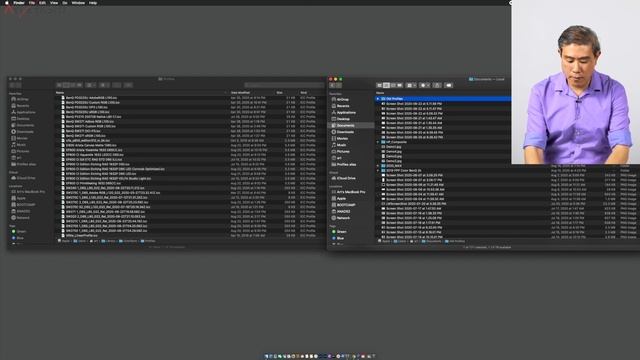Select the Old Profiles folder row
The height and width of the screenshot is (360, 640).
pyautogui.click(x=443, y=99)
